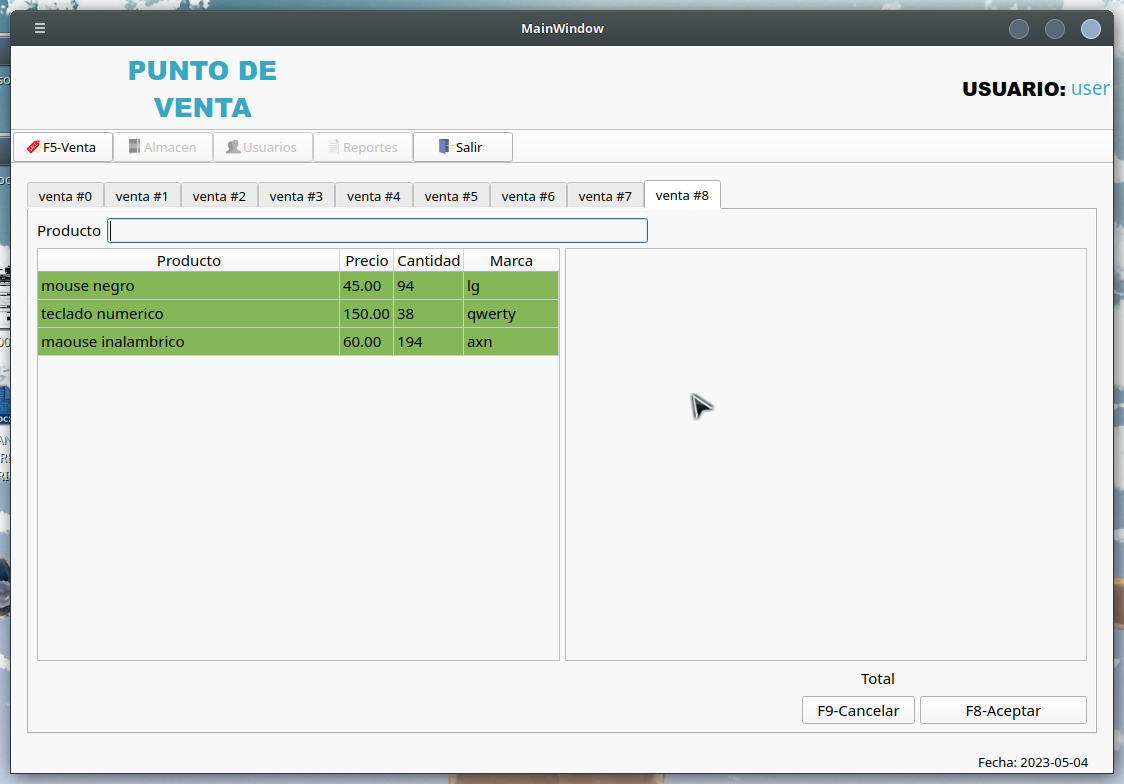Switch to the venta #3 tab

pyautogui.click(x=296, y=196)
